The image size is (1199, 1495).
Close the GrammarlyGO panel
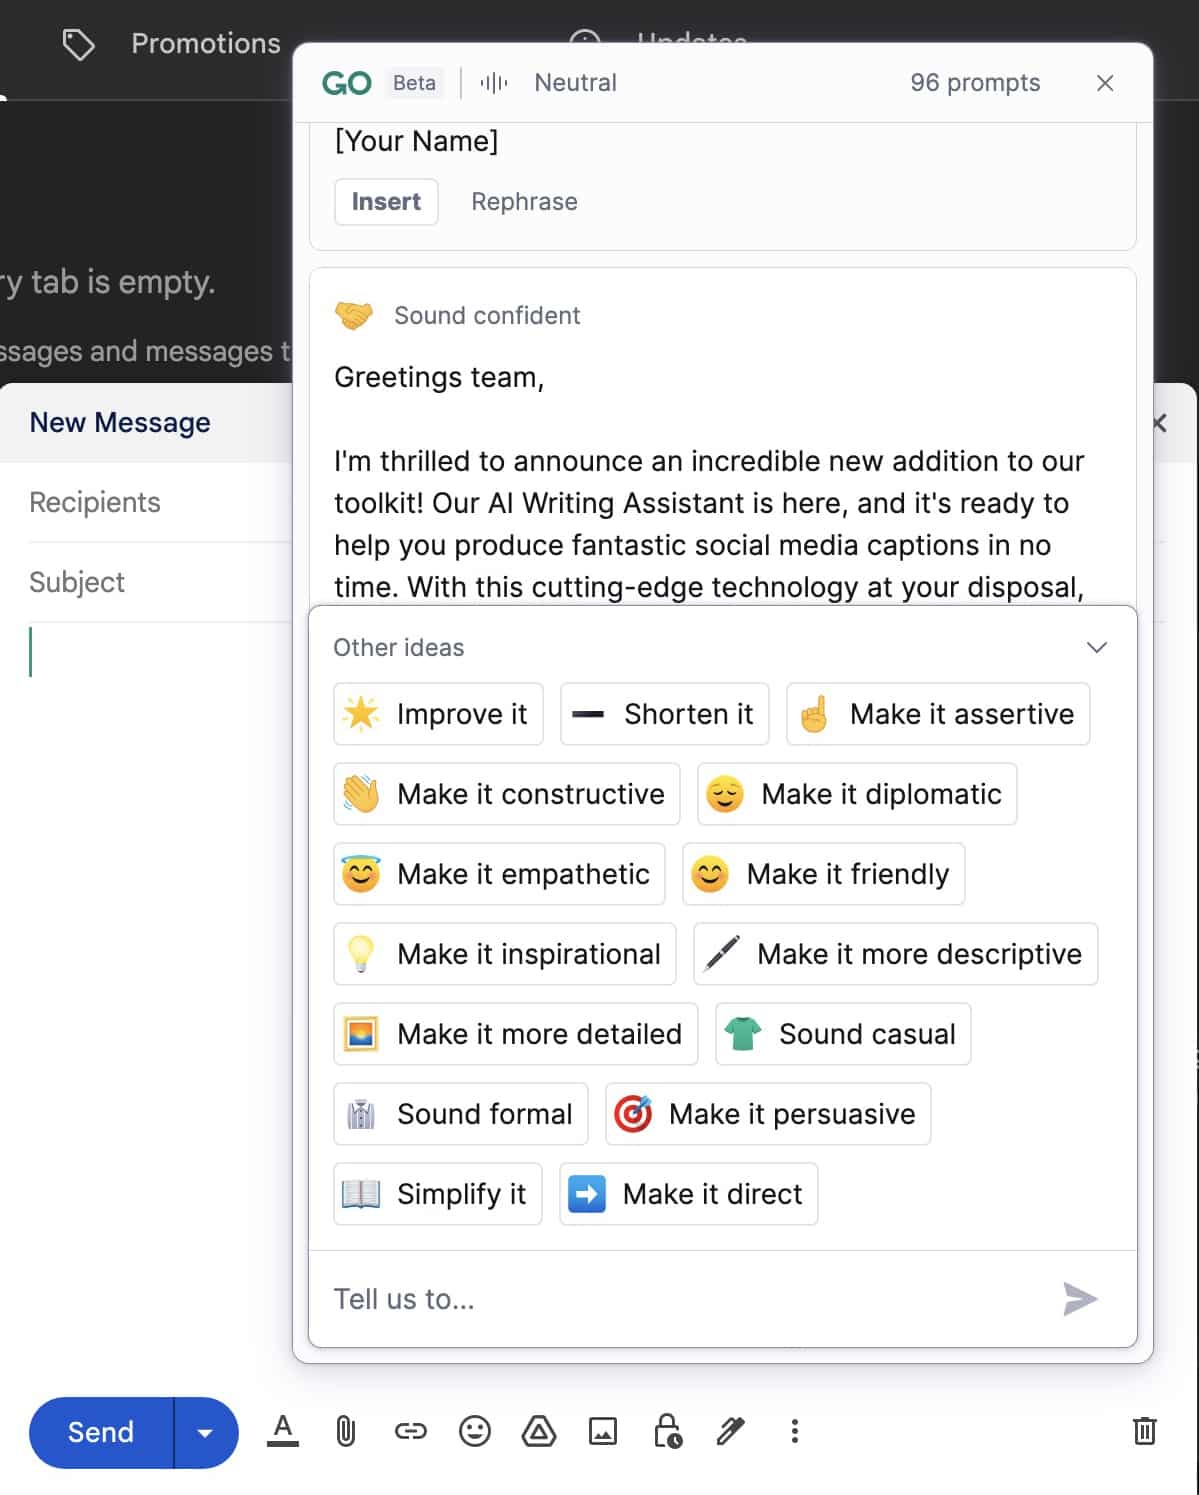click(x=1105, y=83)
